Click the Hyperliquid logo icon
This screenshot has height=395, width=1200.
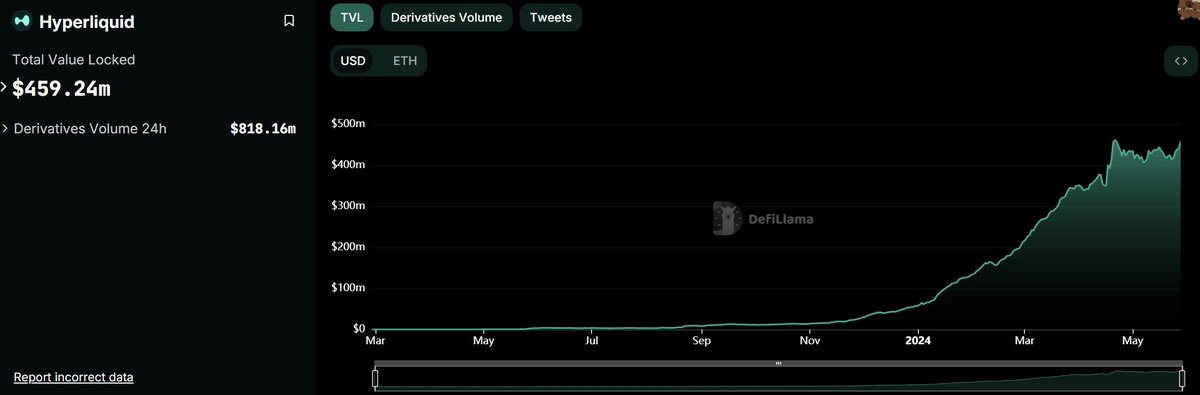click(x=21, y=21)
